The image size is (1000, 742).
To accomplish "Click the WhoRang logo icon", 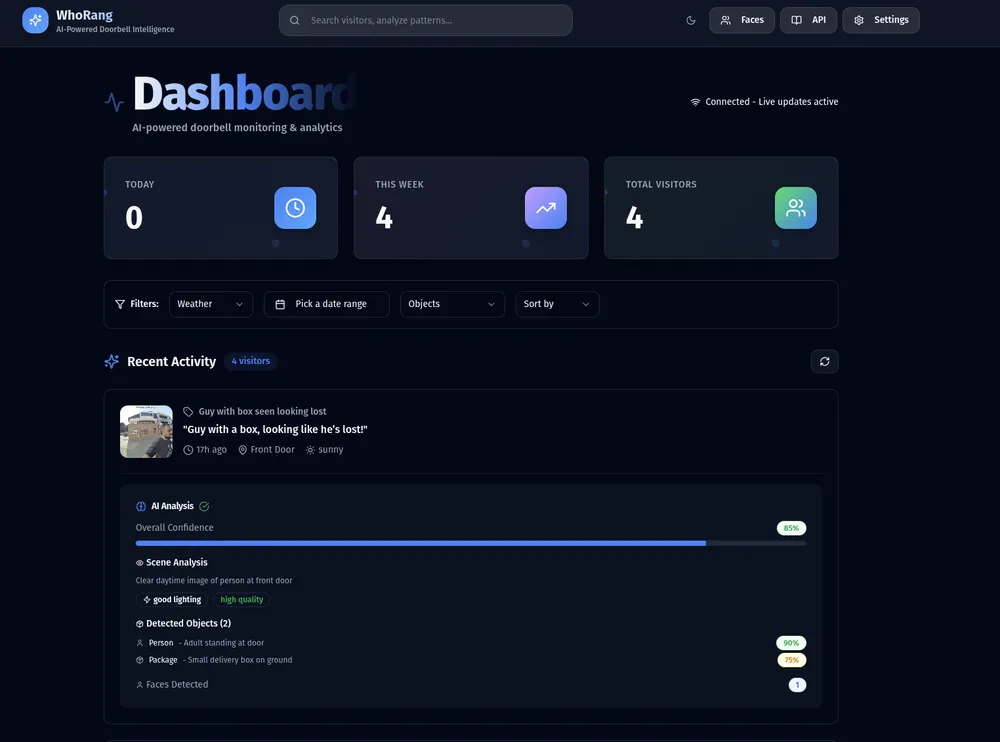I will [35, 20].
